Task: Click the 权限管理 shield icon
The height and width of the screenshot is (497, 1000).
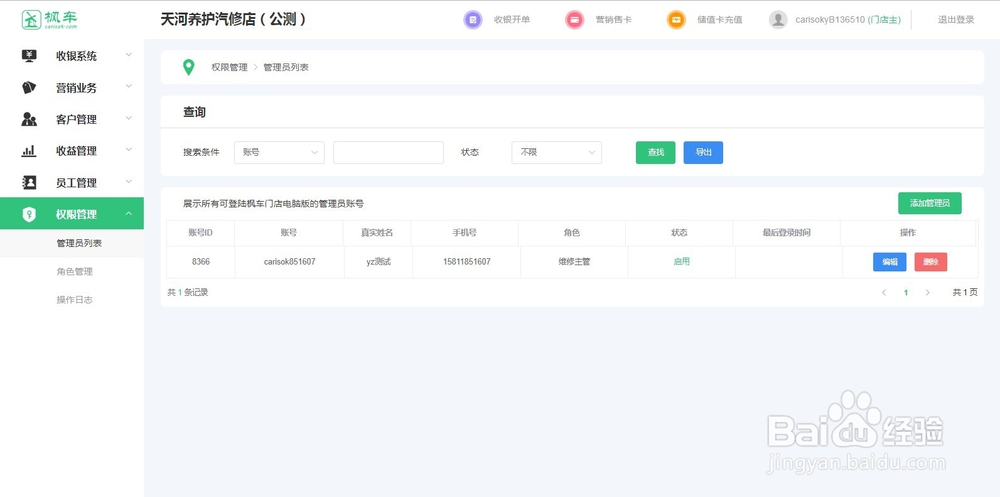Action: [29, 214]
